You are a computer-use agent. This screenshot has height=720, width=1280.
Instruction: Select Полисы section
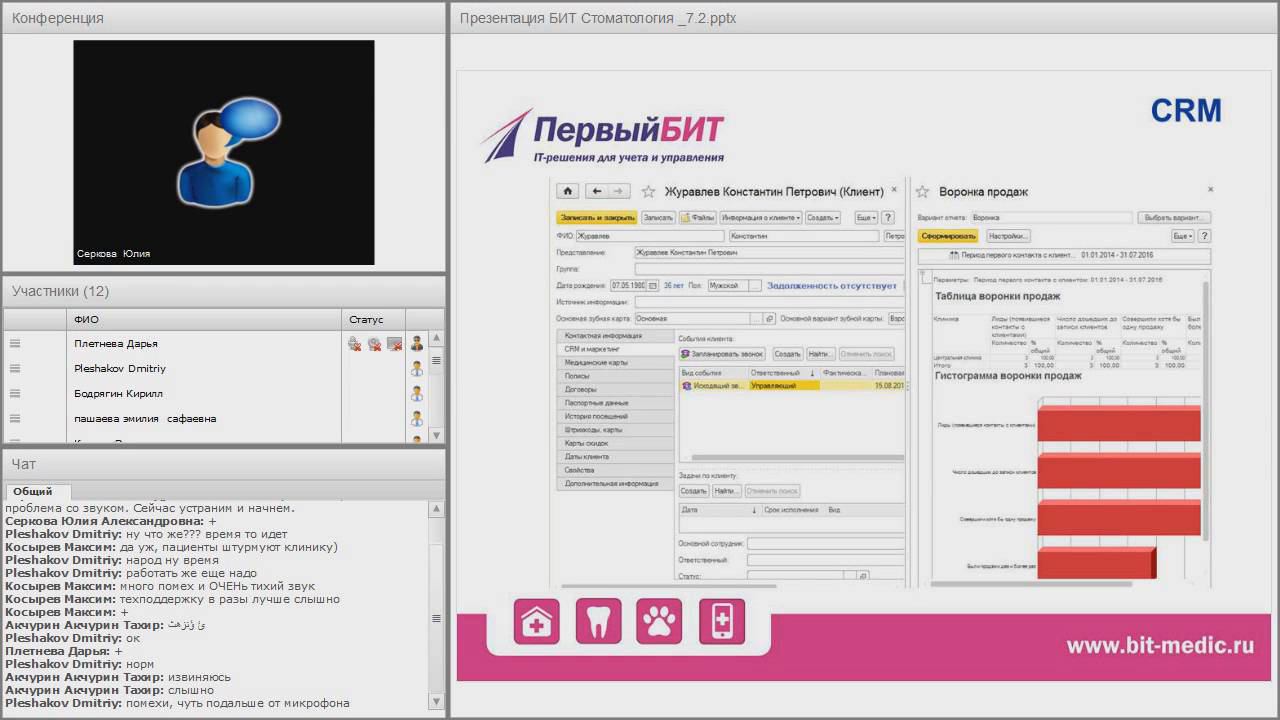click(615, 376)
